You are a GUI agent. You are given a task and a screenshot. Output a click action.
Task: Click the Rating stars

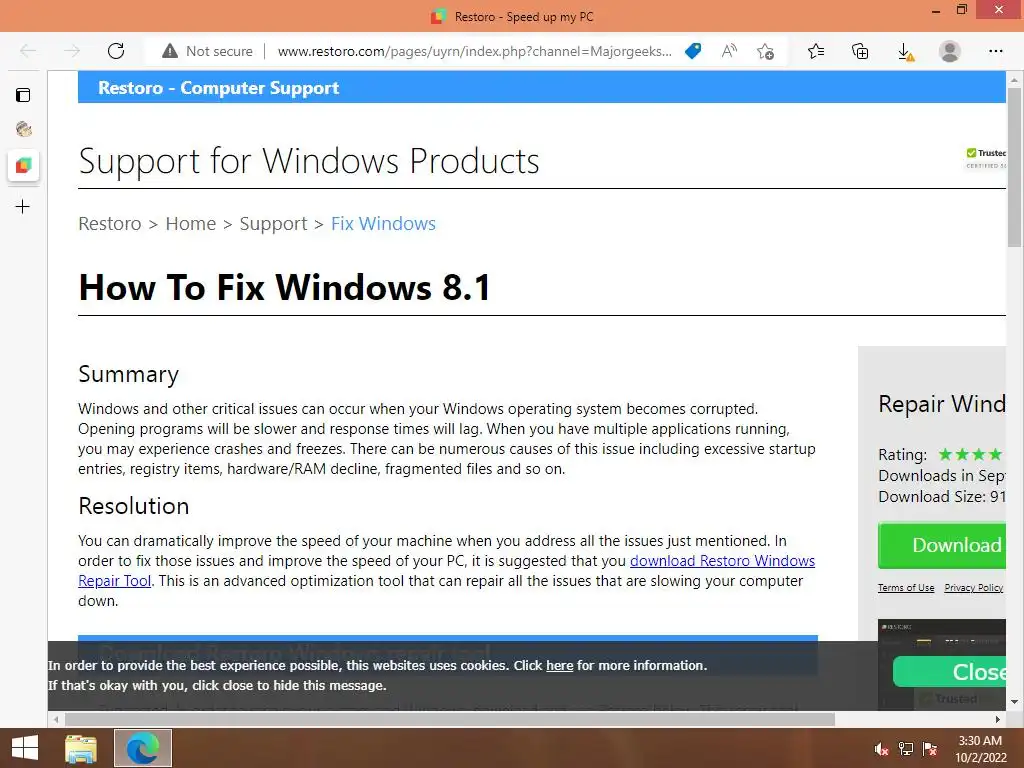[x=970, y=454]
